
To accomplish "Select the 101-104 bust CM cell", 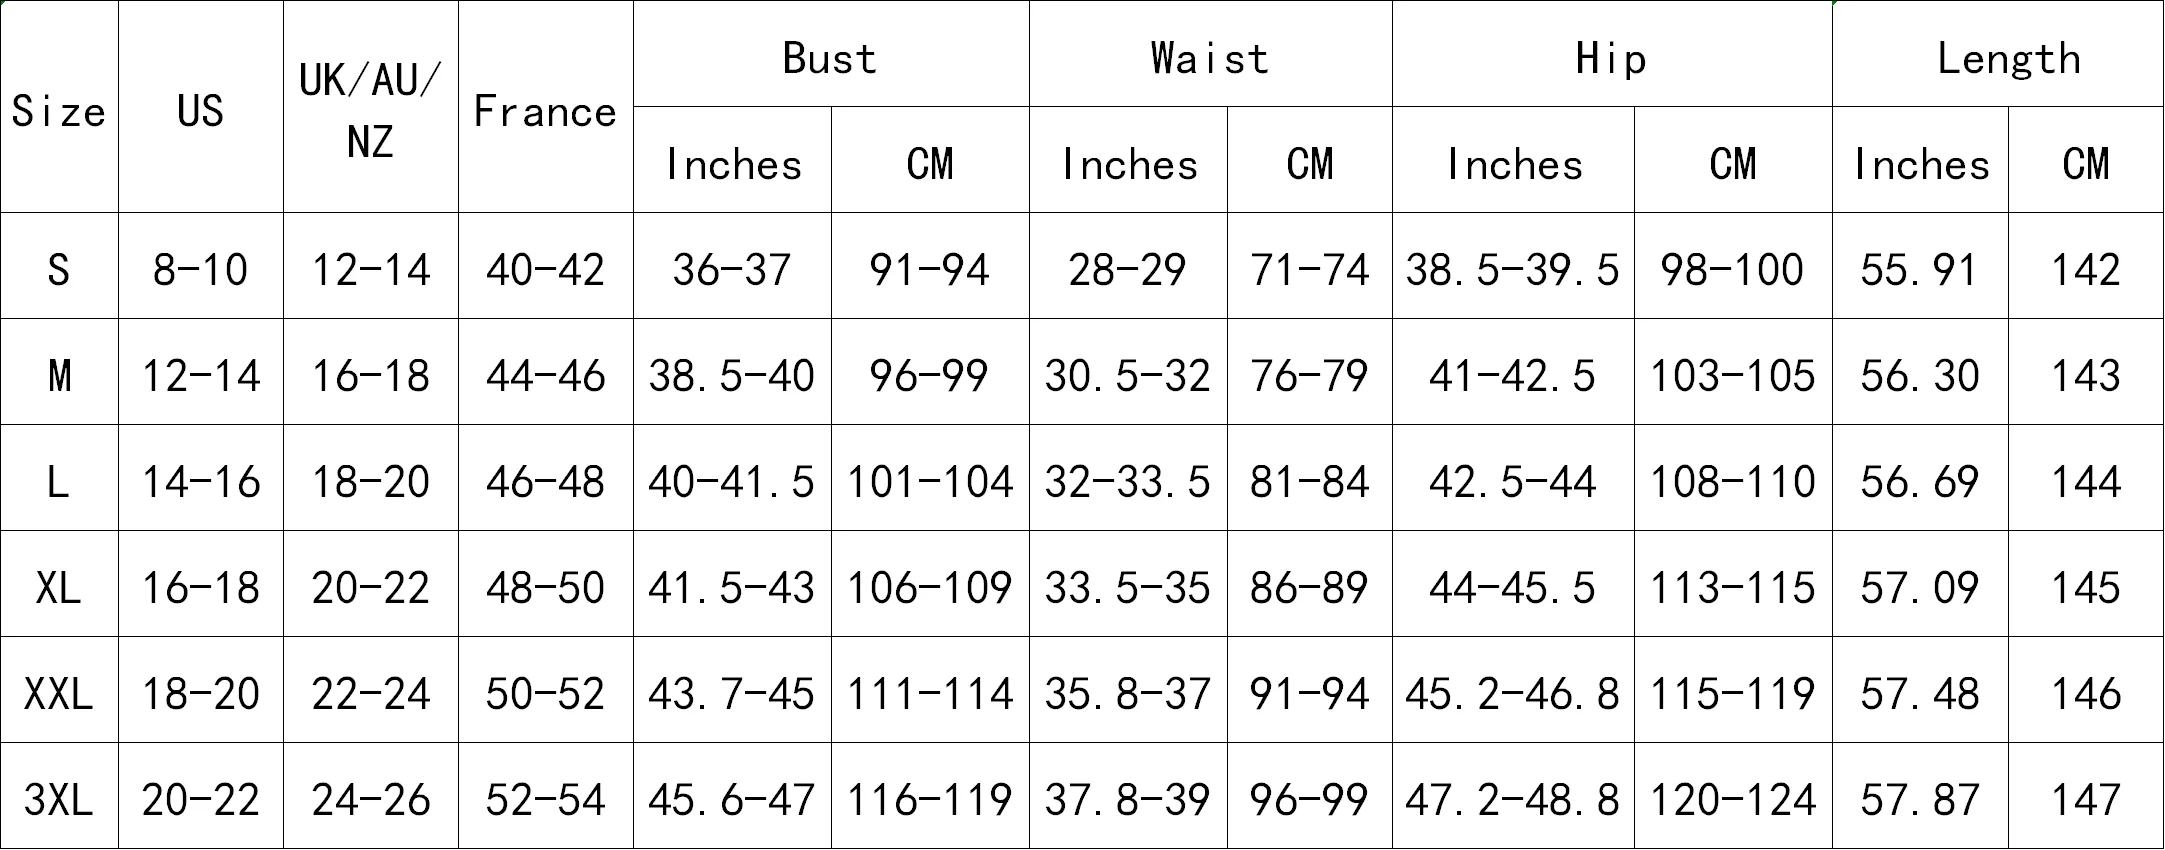I will pyautogui.click(x=930, y=478).
